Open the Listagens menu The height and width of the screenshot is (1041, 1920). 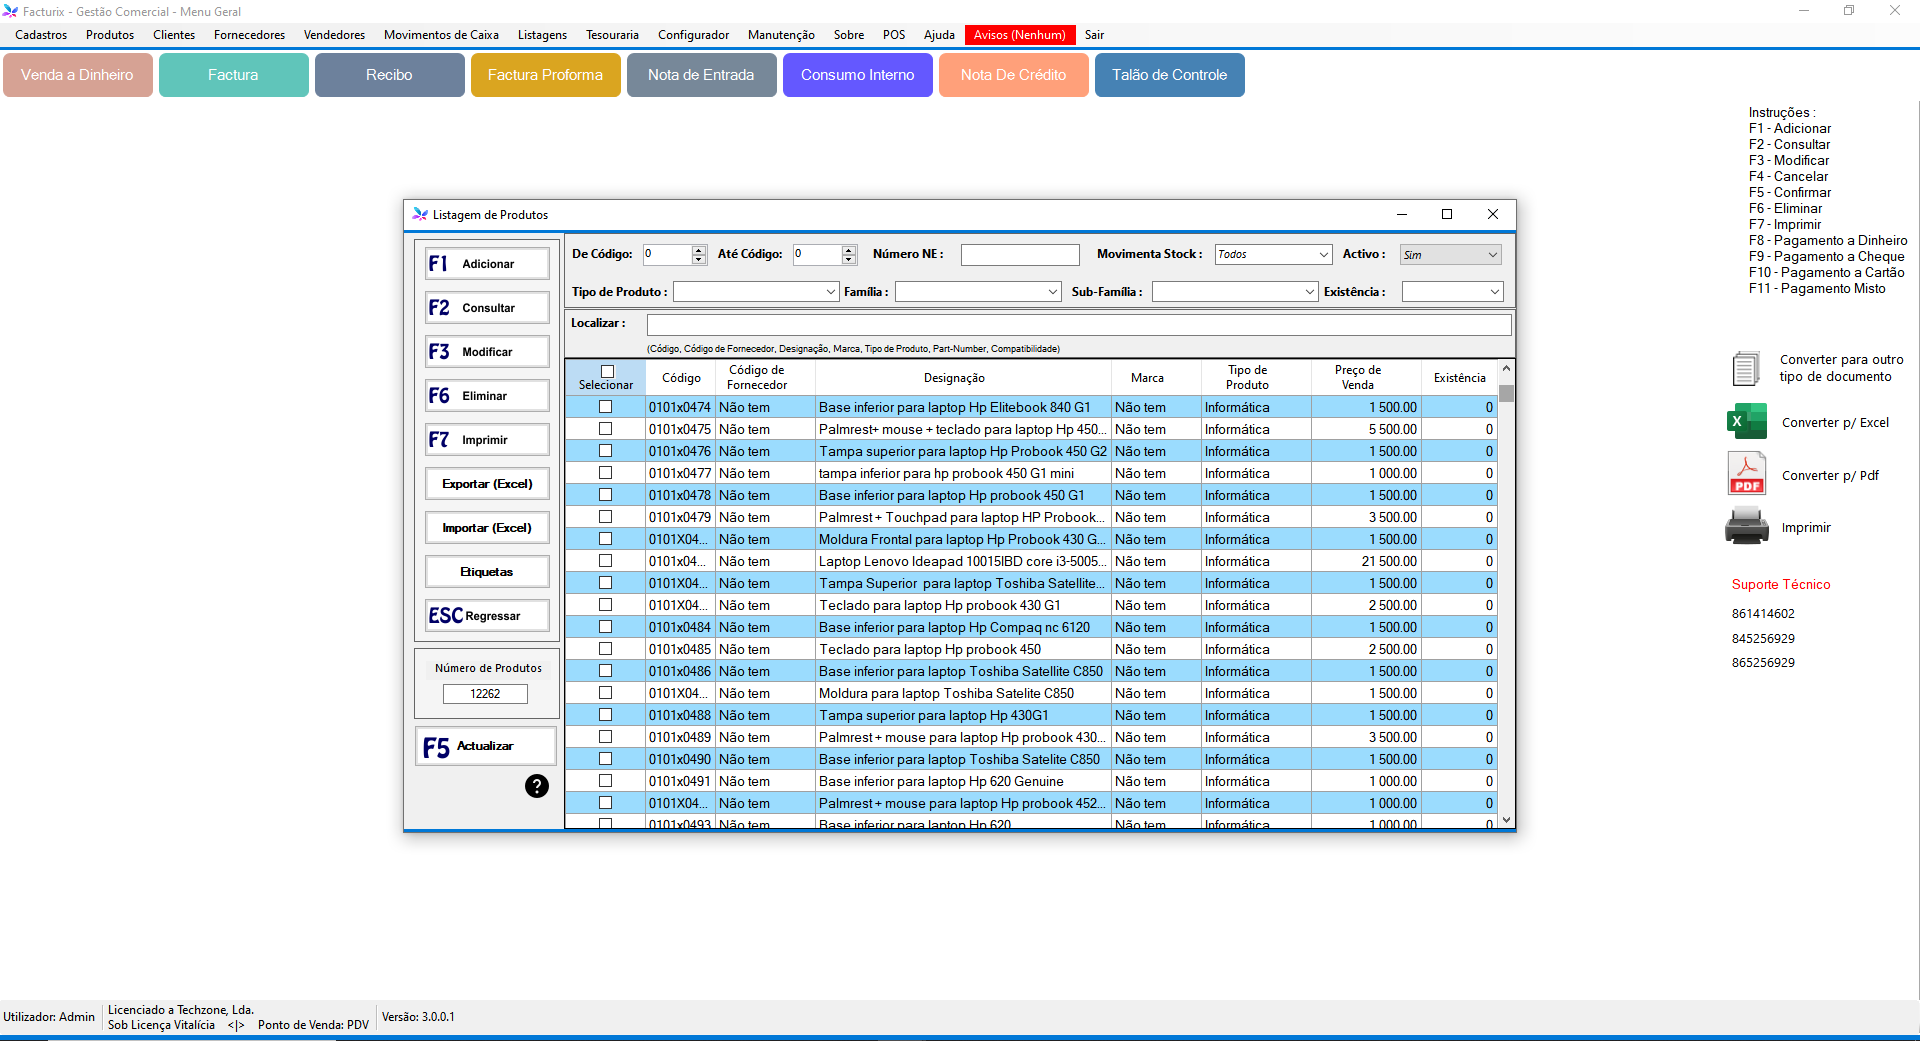542,35
